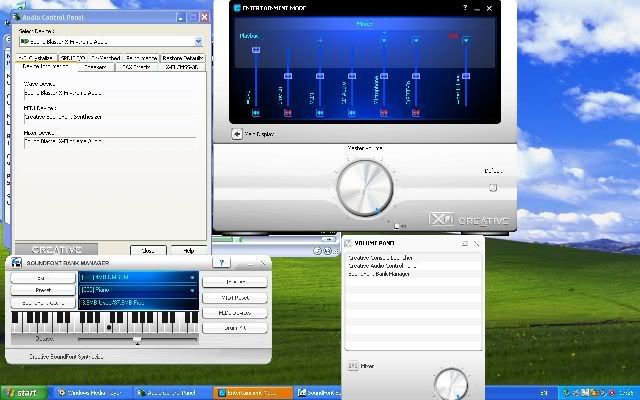The width and height of the screenshot is (640, 400).
Task: Switch to the X-Fi CMSS-3D tab
Action: 182,67
